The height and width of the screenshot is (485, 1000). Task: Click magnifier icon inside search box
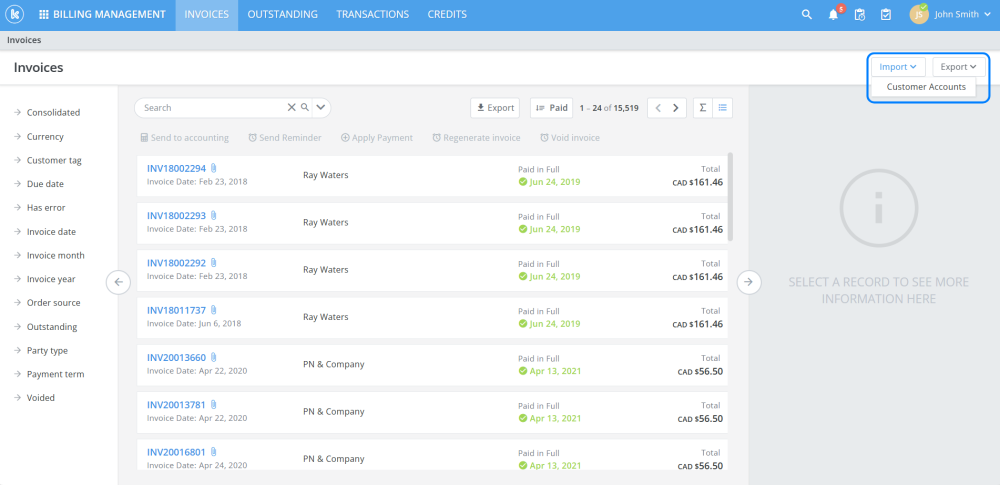(x=305, y=107)
